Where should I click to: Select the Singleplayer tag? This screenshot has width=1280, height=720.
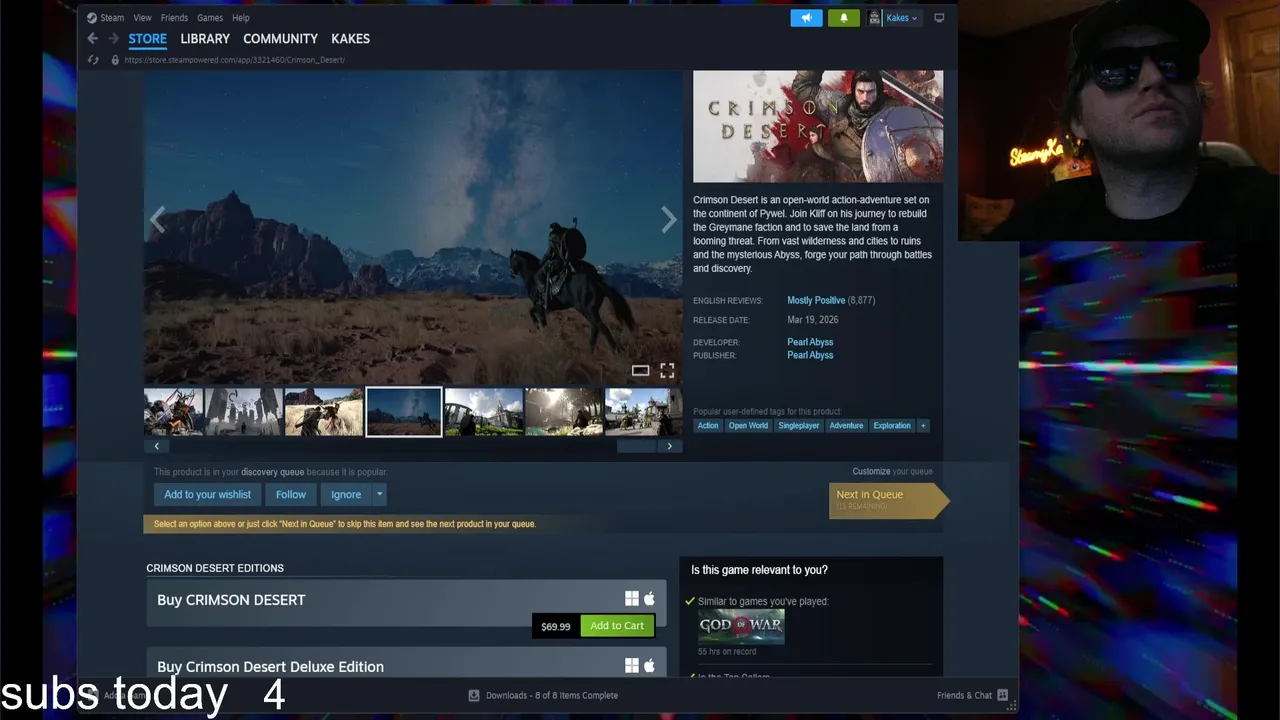click(x=799, y=425)
